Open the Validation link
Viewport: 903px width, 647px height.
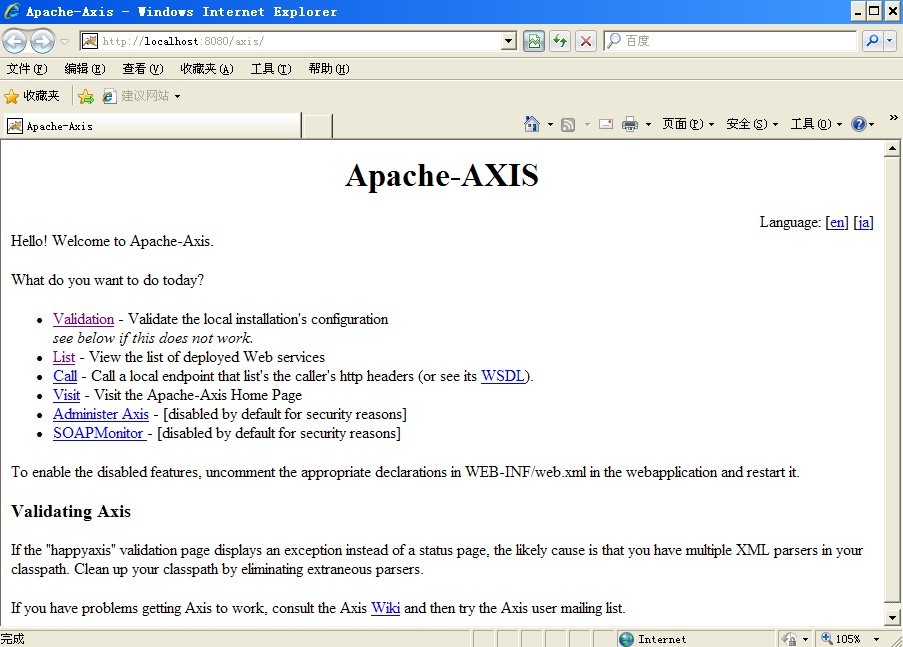(x=83, y=318)
